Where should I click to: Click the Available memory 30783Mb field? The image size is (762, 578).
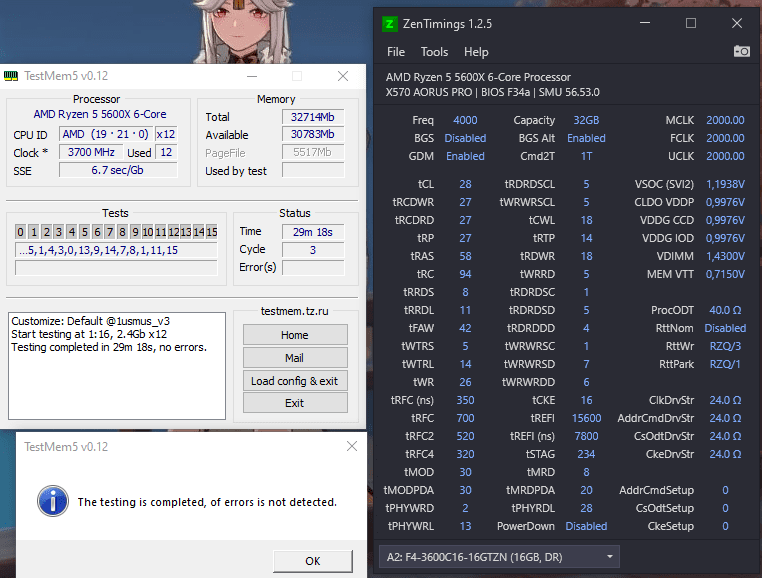click(x=313, y=134)
